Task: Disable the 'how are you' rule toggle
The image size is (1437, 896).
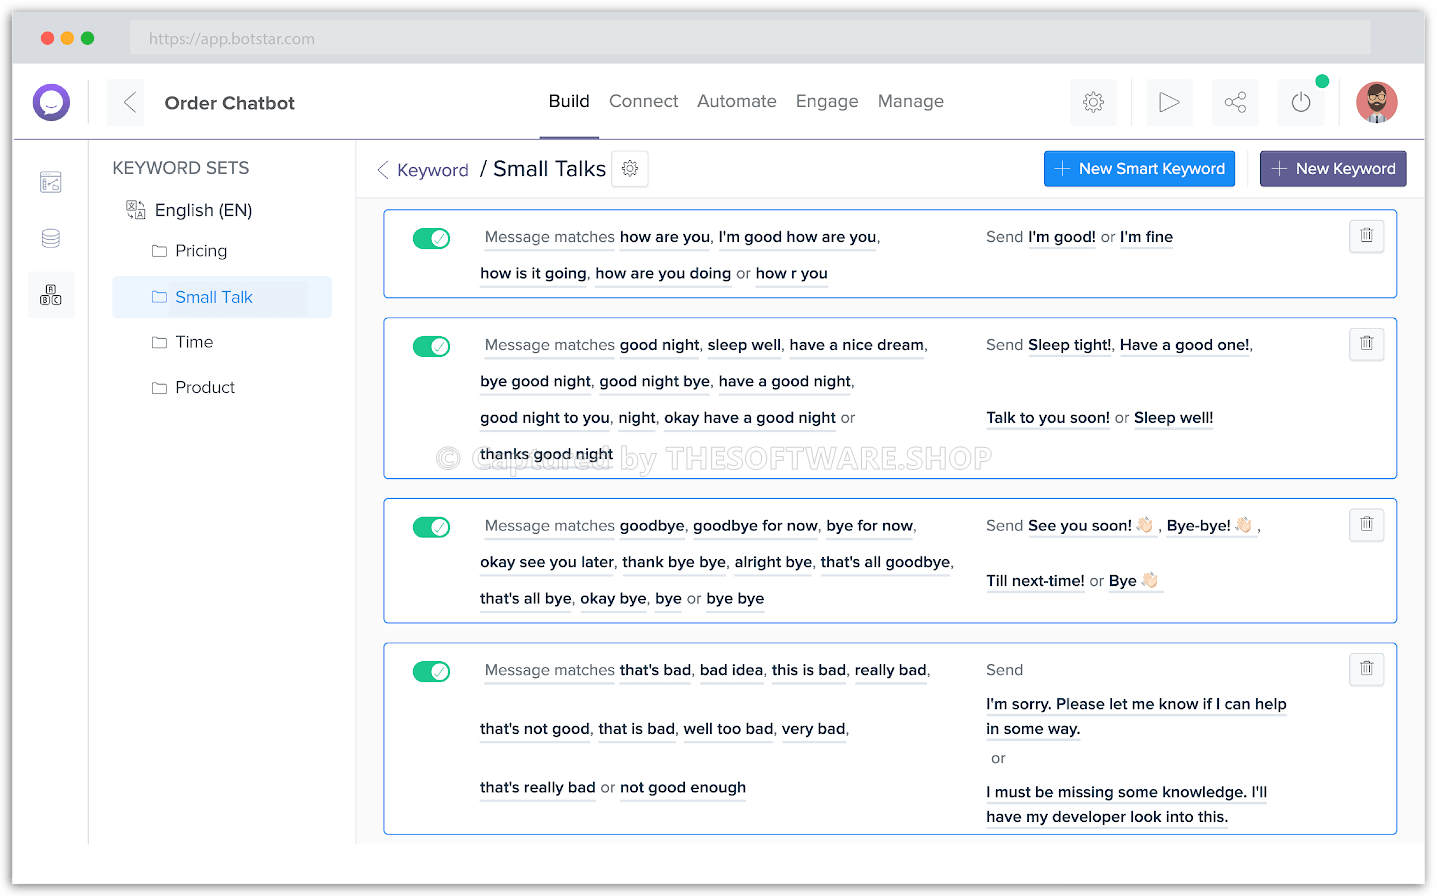Action: [x=431, y=238]
